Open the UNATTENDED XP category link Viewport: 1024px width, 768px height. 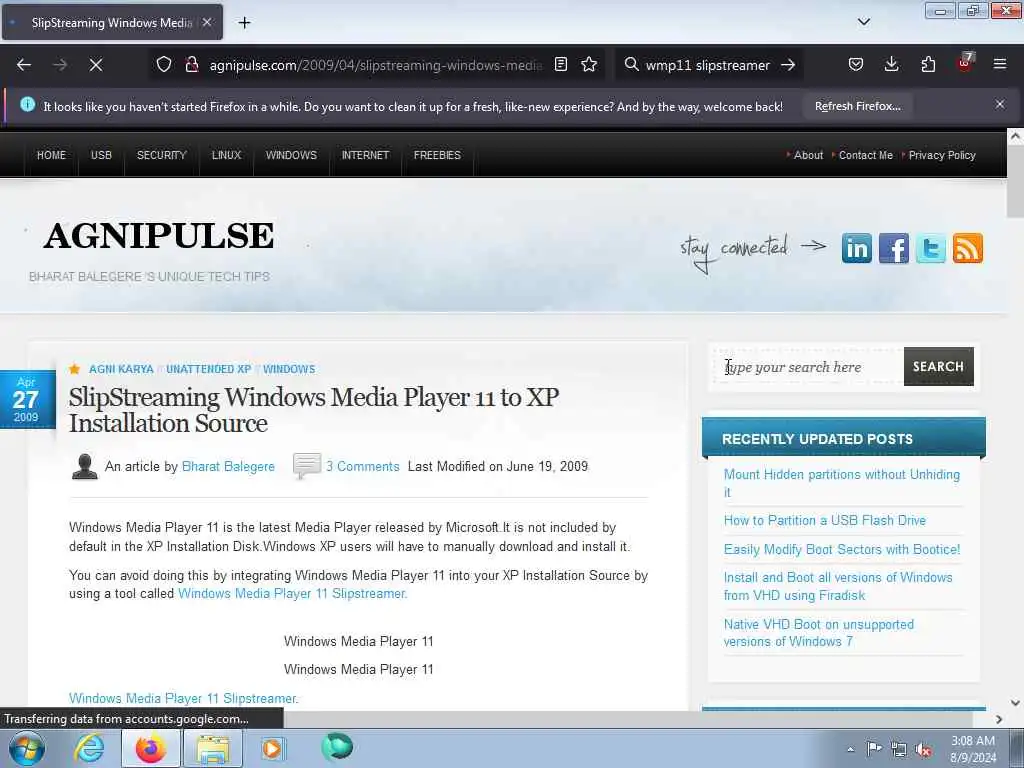point(208,369)
